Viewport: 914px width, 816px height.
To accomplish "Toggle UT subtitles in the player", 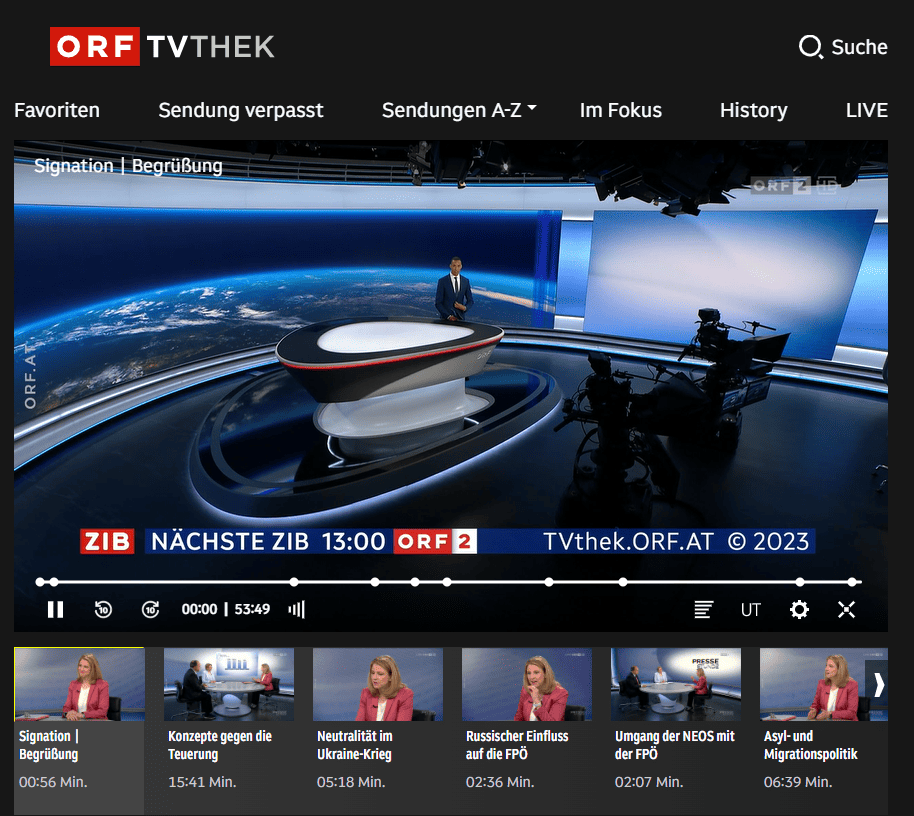I will click(x=750, y=609).
